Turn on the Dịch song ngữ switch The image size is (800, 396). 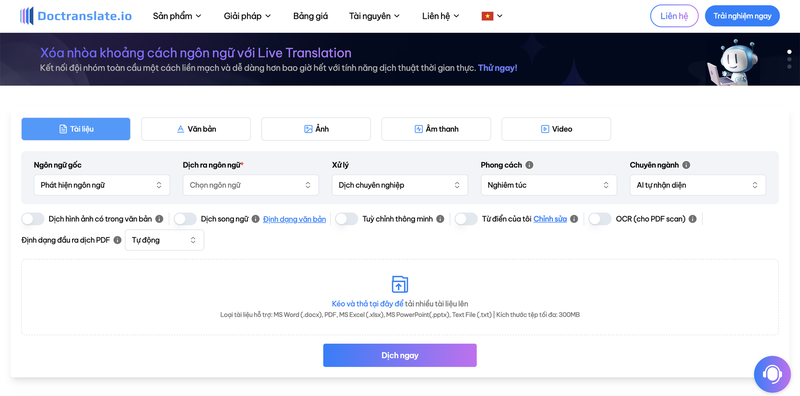[x=185, y=219]
